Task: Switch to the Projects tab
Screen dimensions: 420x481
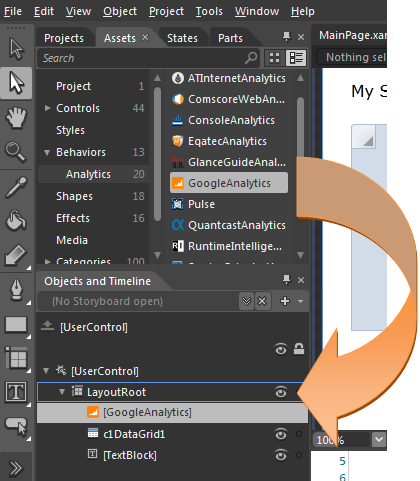Action: (64, 38)
